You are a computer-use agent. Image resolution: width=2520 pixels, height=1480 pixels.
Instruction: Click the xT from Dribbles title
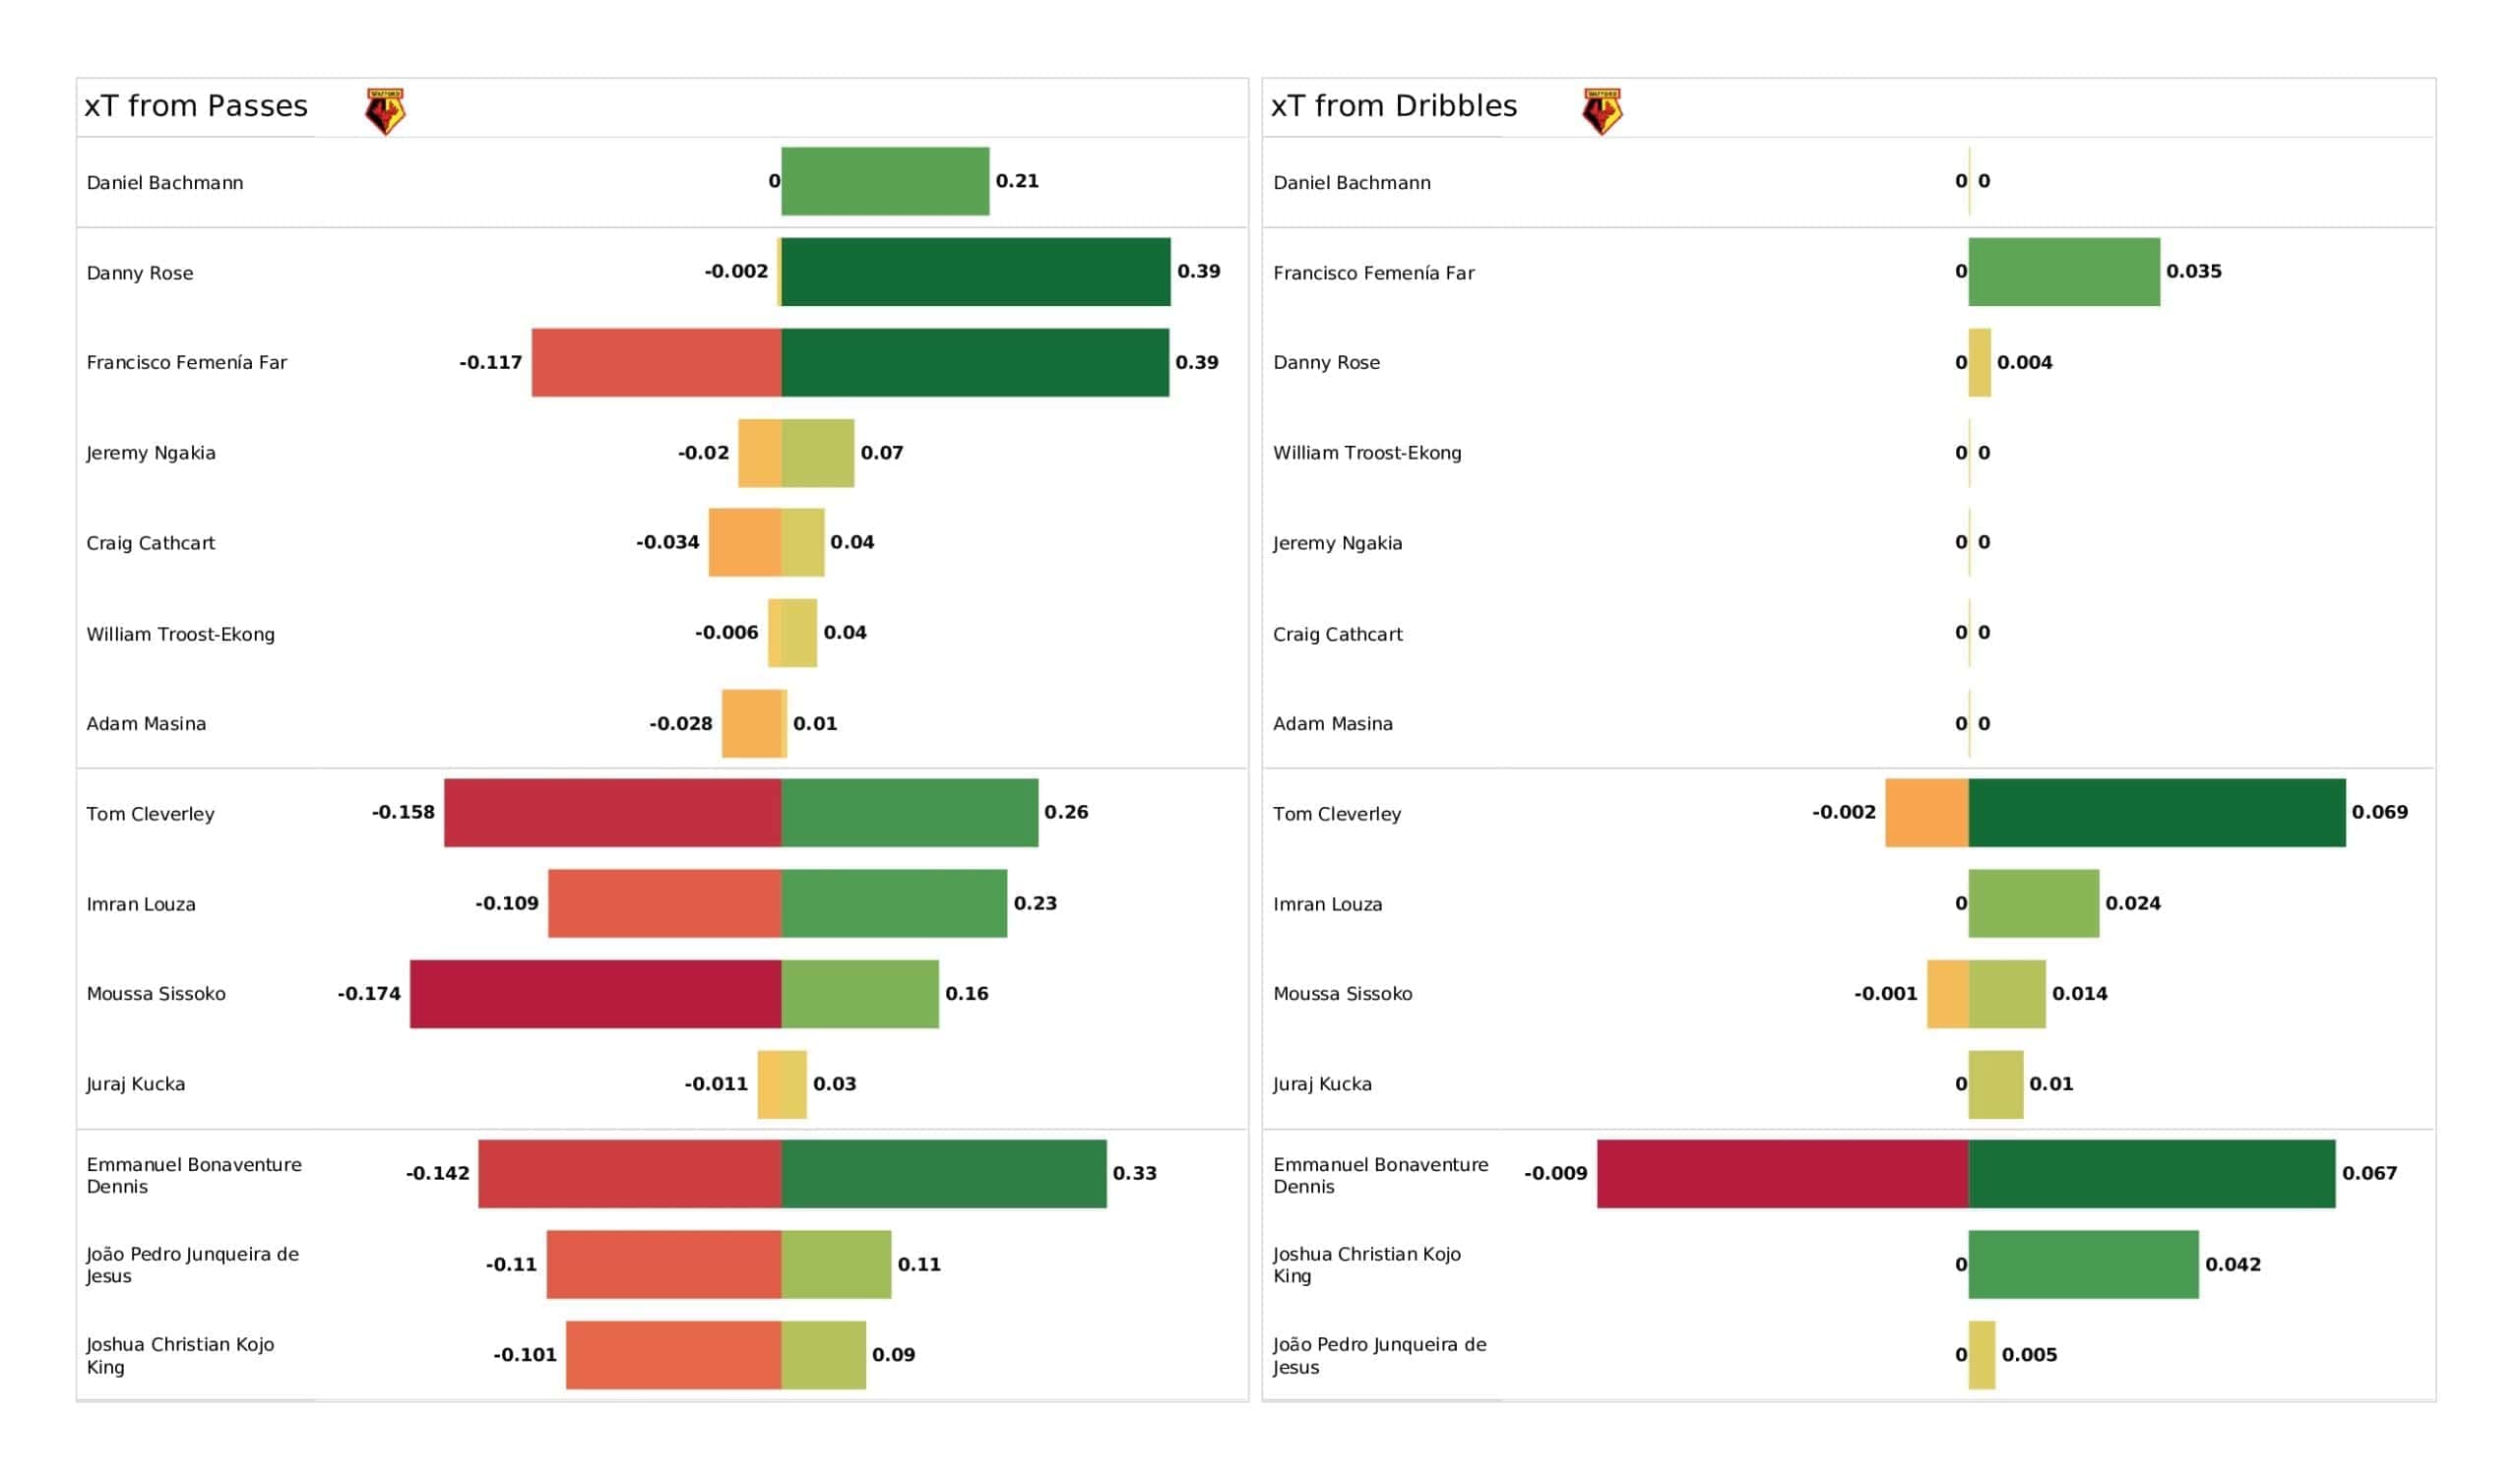(x=1394, y=106)
